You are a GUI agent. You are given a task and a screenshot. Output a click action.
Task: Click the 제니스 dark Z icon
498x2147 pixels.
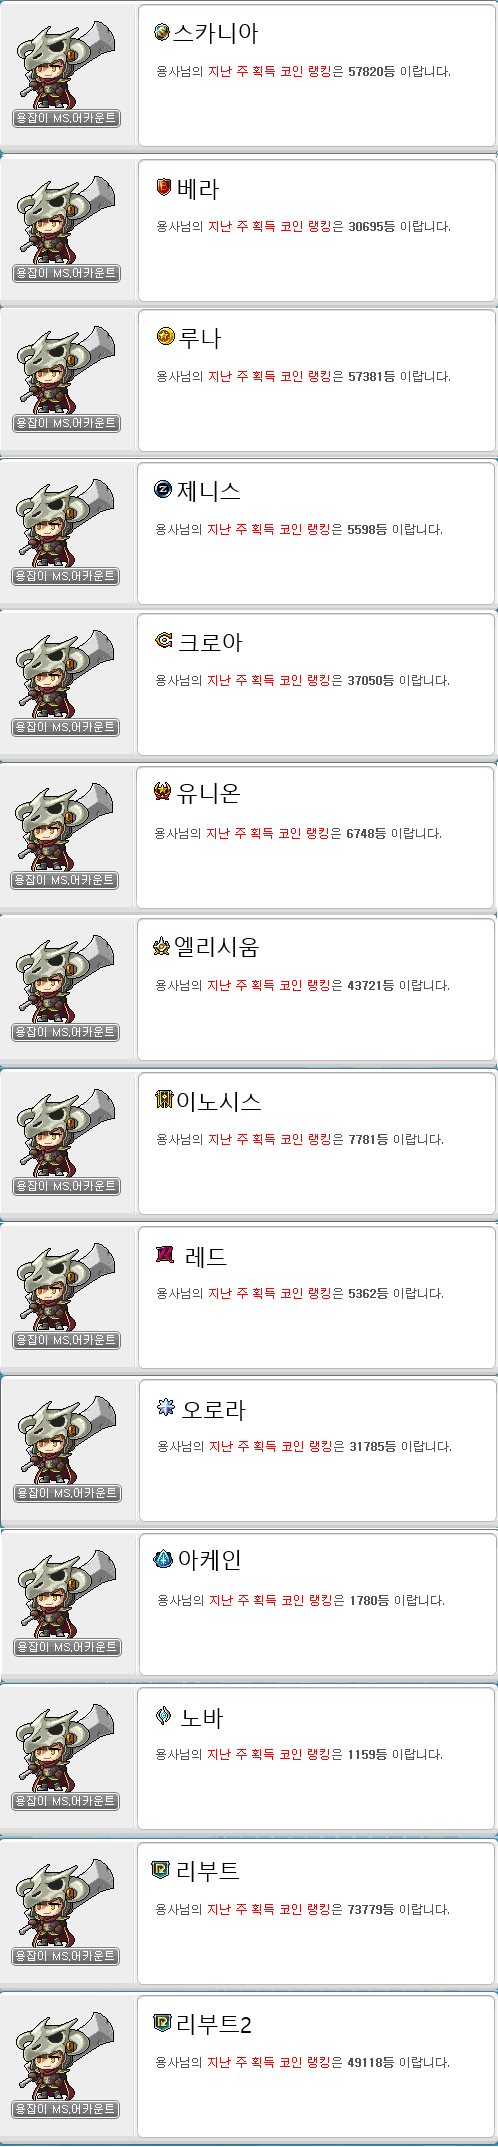point(163,489)
